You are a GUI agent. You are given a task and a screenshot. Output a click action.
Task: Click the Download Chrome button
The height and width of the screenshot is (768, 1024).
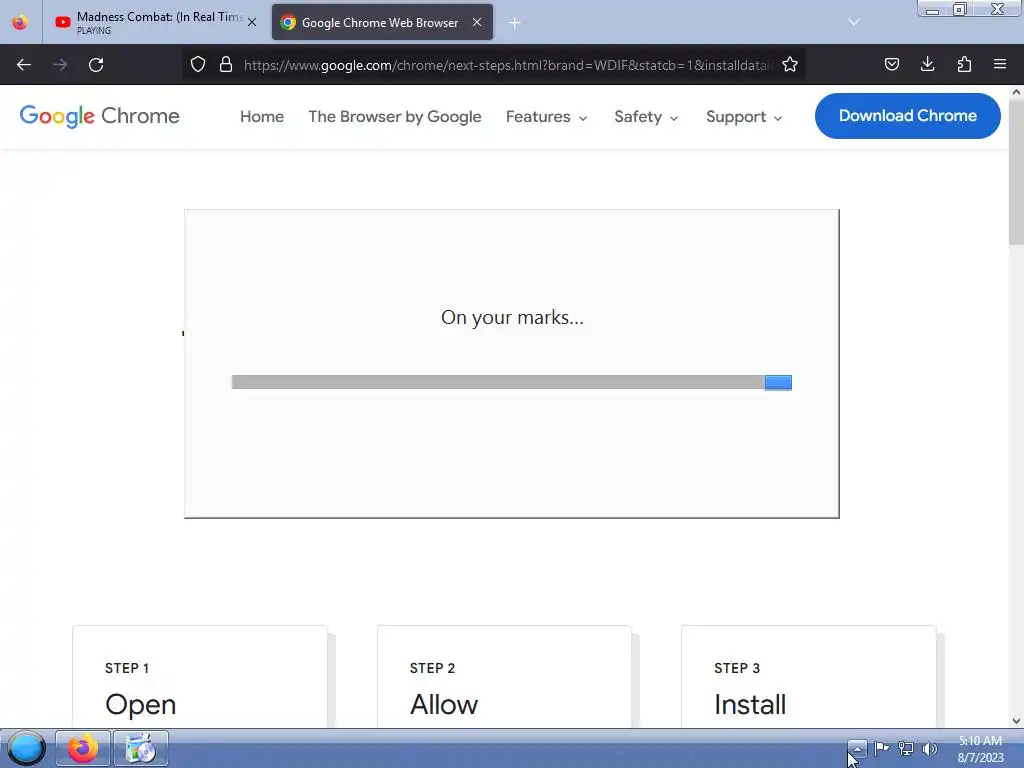908,116
